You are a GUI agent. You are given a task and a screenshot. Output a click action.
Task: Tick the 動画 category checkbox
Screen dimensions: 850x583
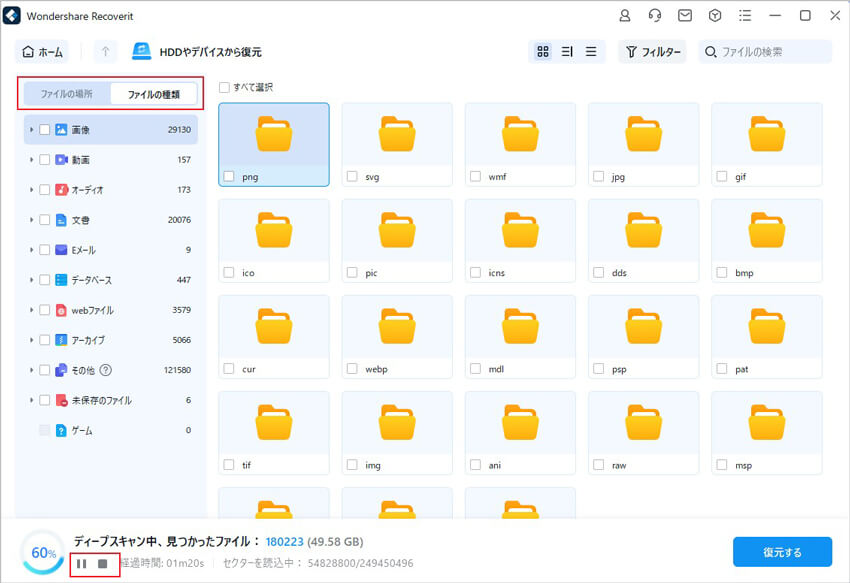[44, 159]
